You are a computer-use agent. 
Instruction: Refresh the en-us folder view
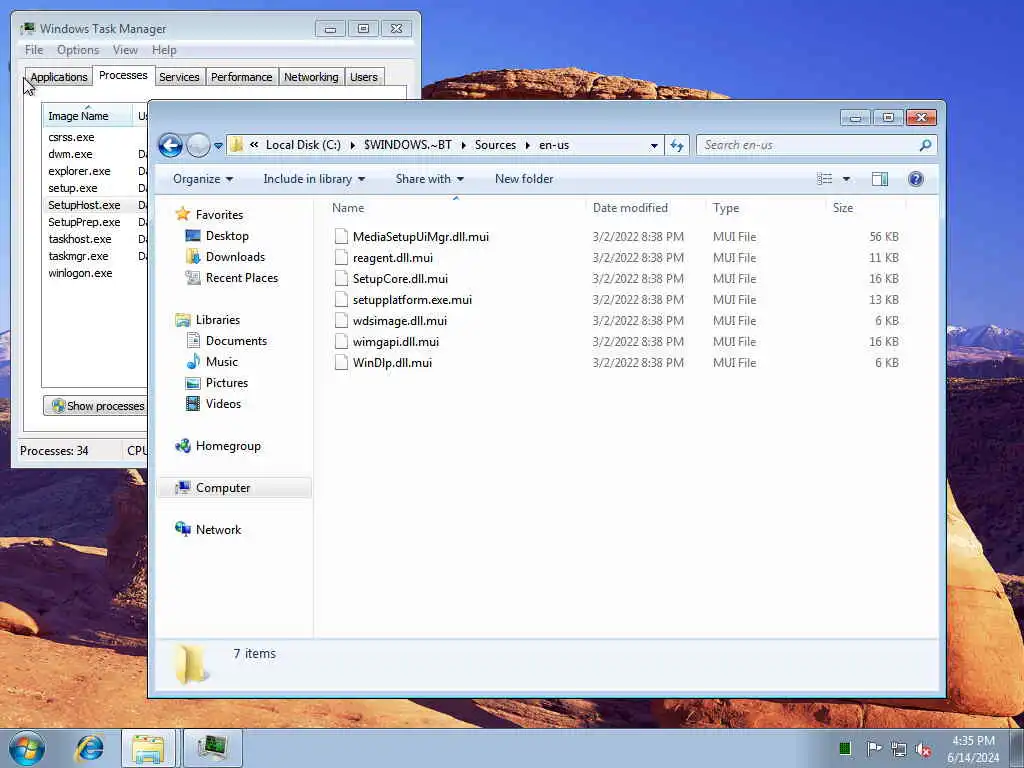pos(677,146)
